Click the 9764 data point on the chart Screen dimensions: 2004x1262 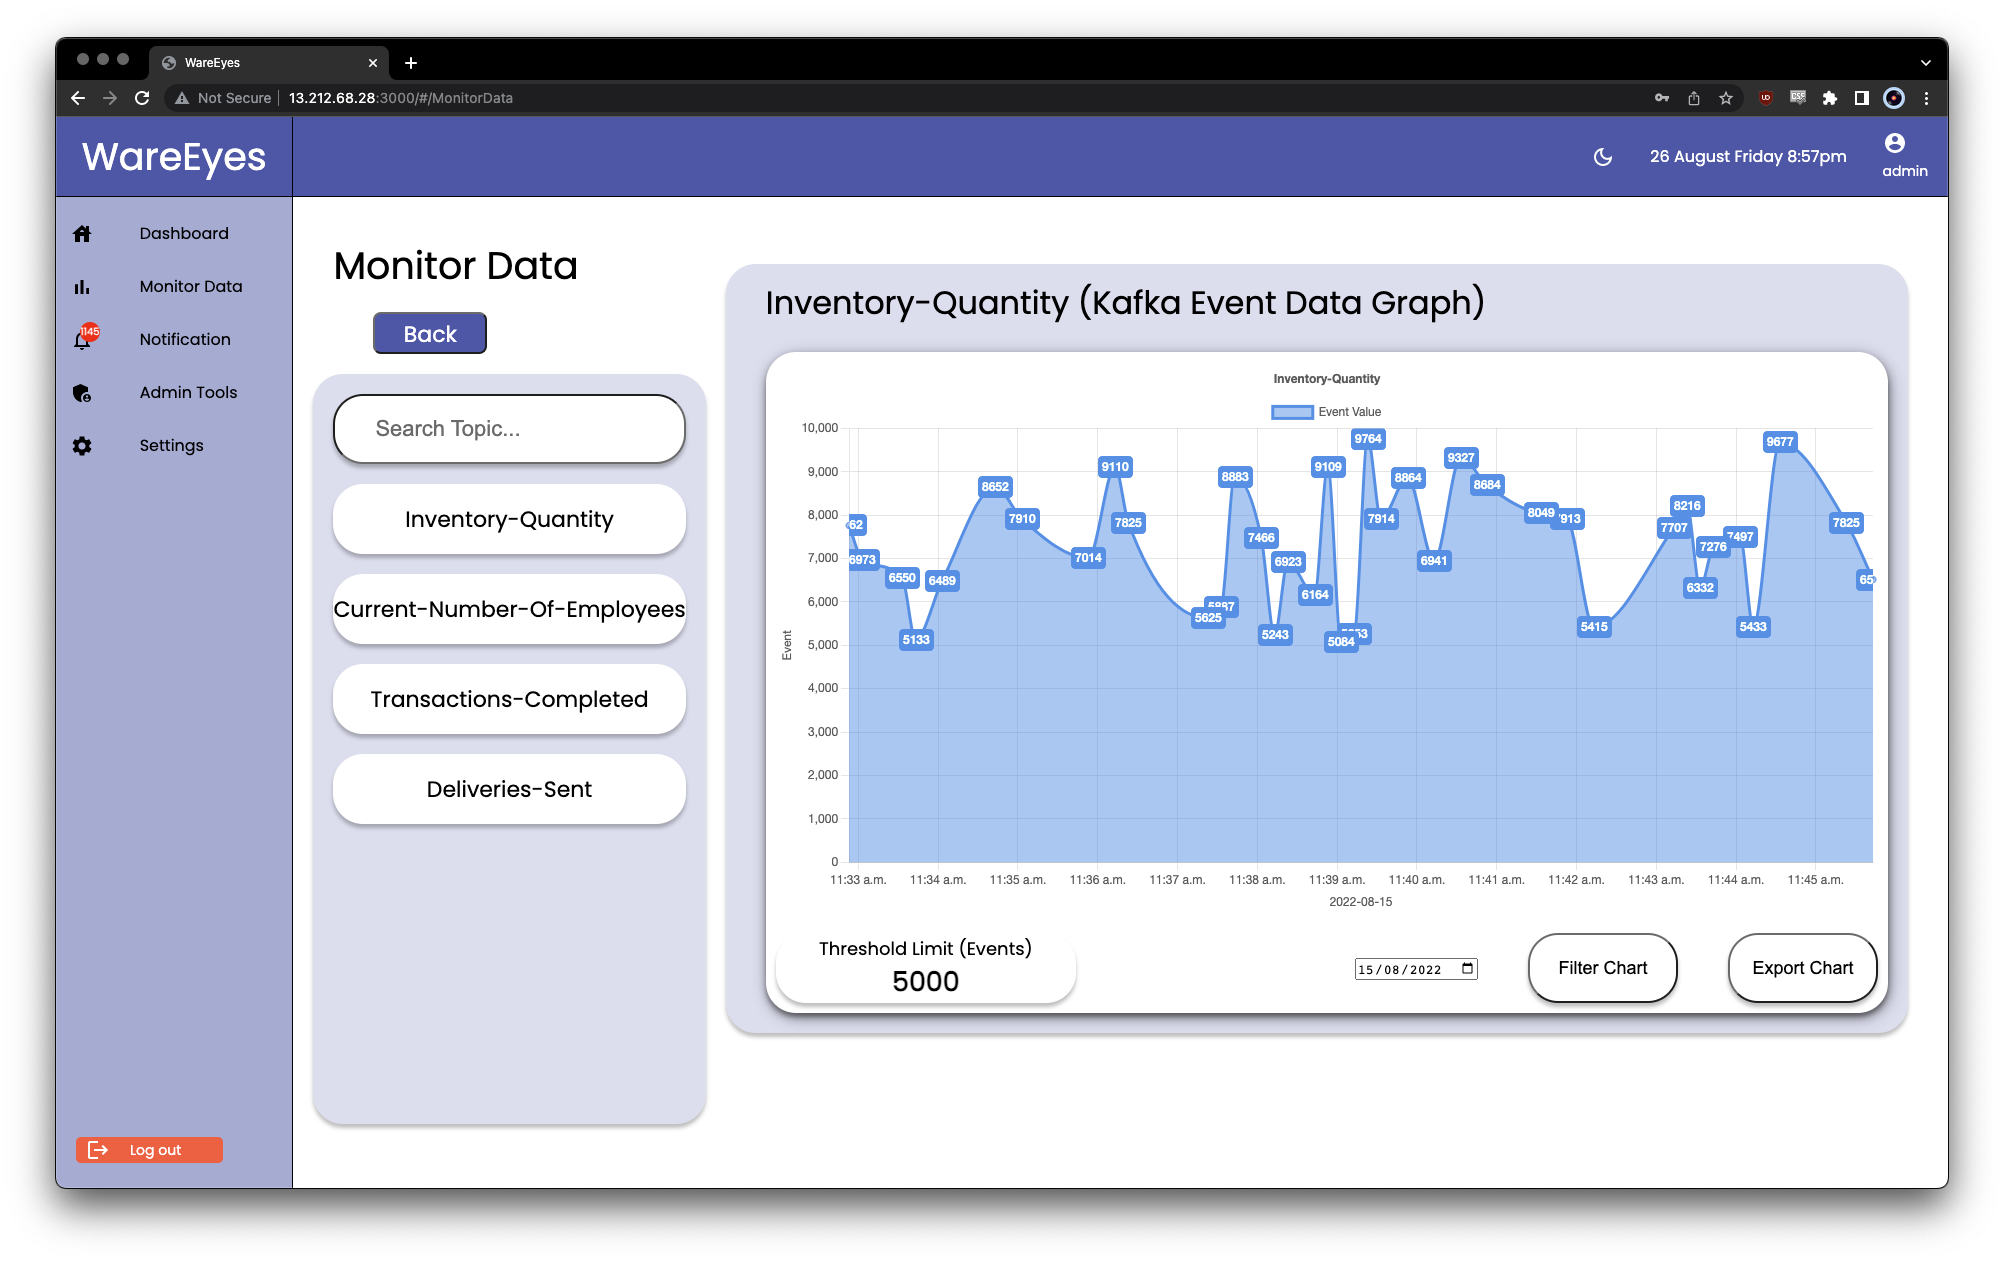1367,439
